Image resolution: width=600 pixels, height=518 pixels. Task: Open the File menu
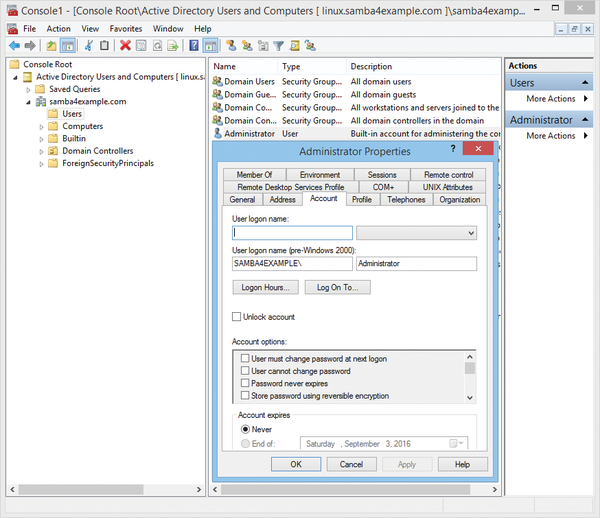point(29,29)
